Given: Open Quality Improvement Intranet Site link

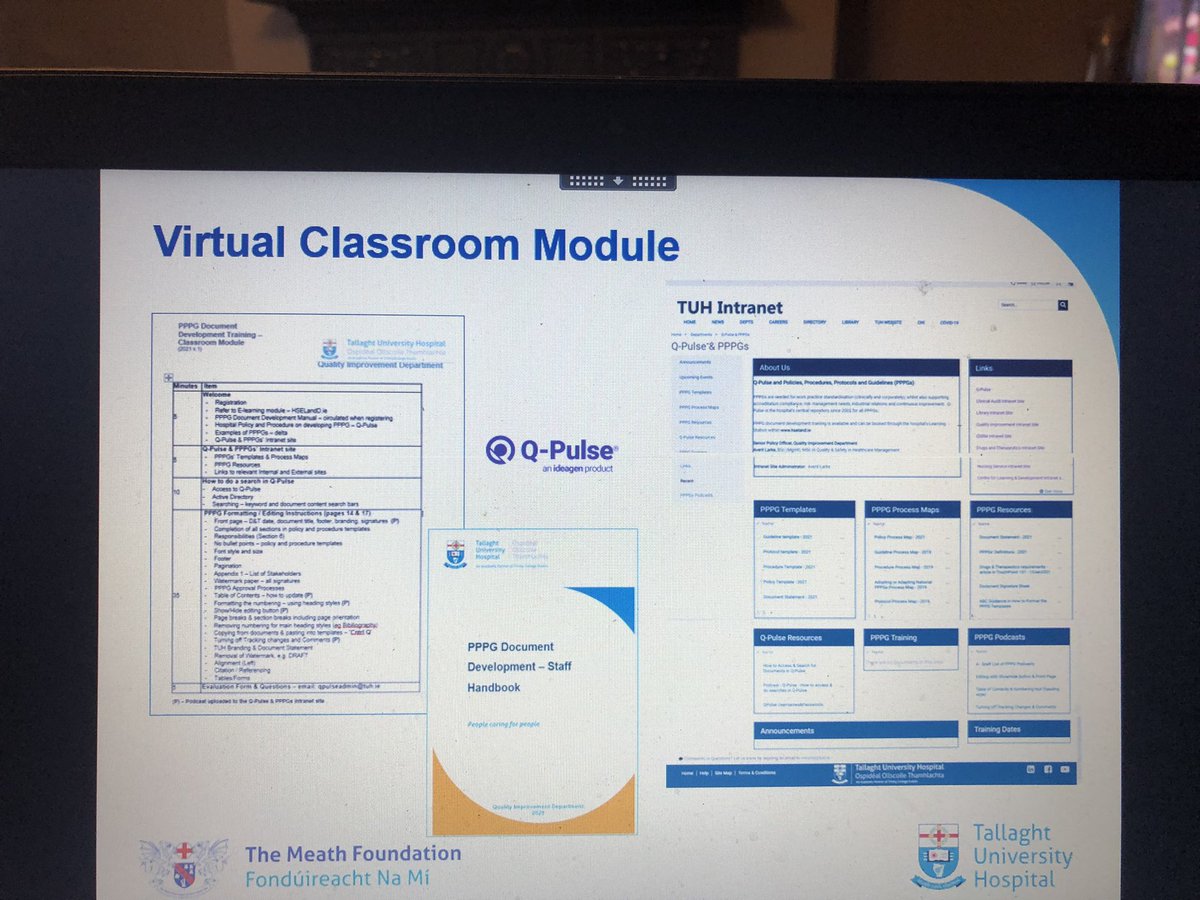Looking at the screenshot, I should pos(1007,425).
